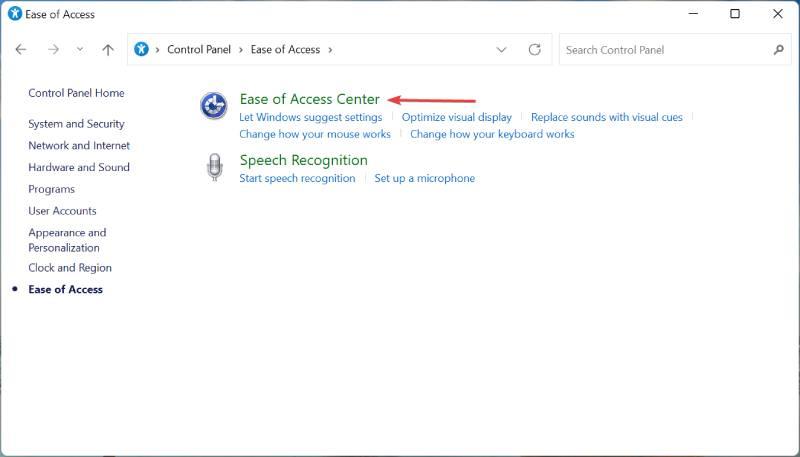Click the Ease of Access title bar icon

pyautogui.click(x=15, y=14)
